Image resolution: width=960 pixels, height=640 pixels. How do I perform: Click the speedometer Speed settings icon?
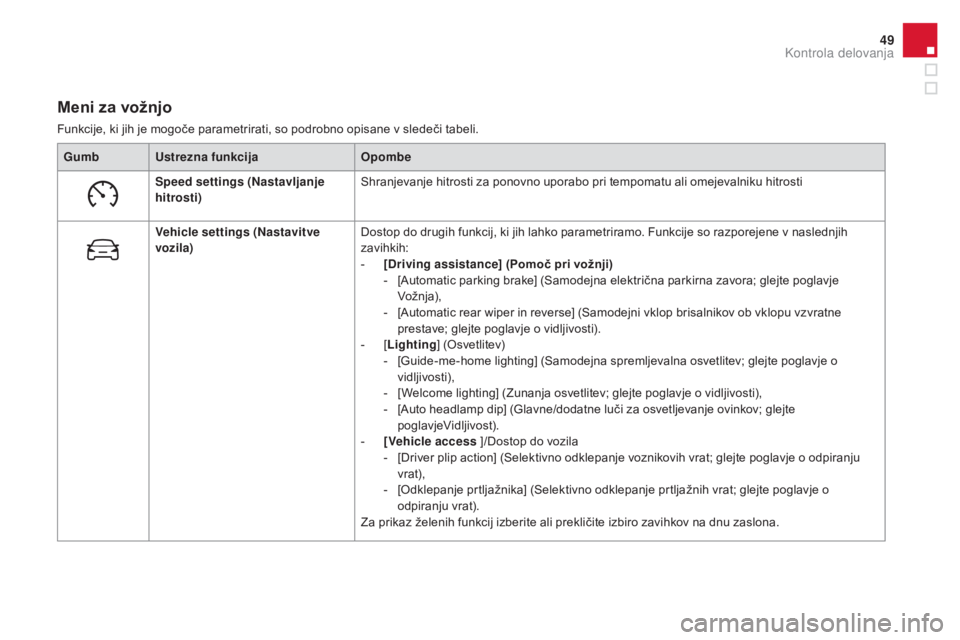tap(103, 195)
